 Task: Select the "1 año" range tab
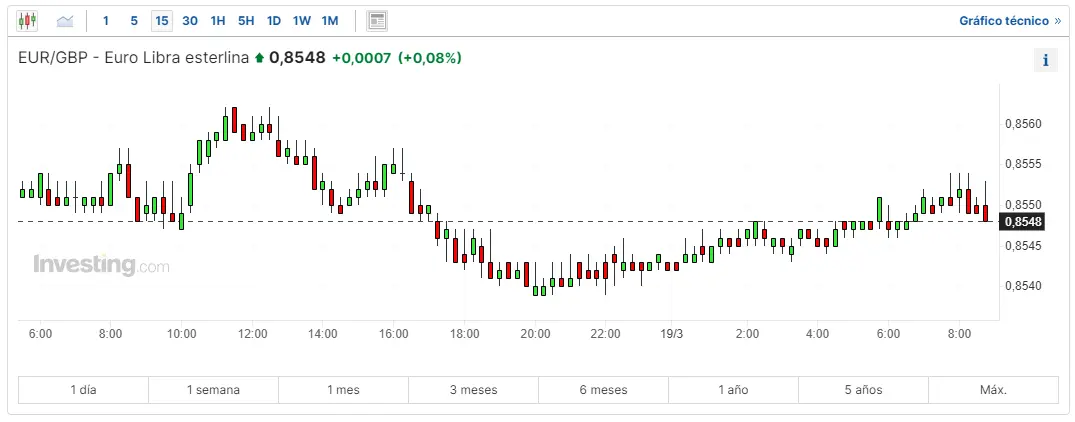pyautogui.click(x=734, y=390)
